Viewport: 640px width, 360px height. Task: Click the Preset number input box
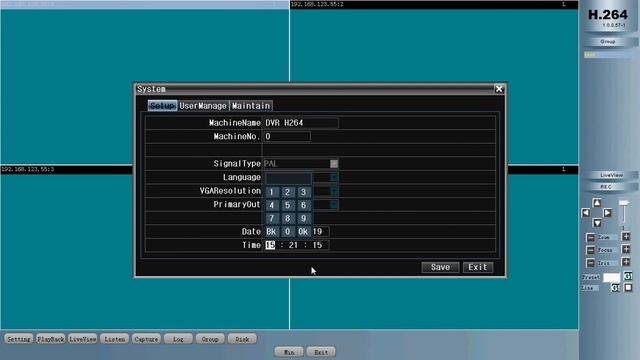coord(611,277)
